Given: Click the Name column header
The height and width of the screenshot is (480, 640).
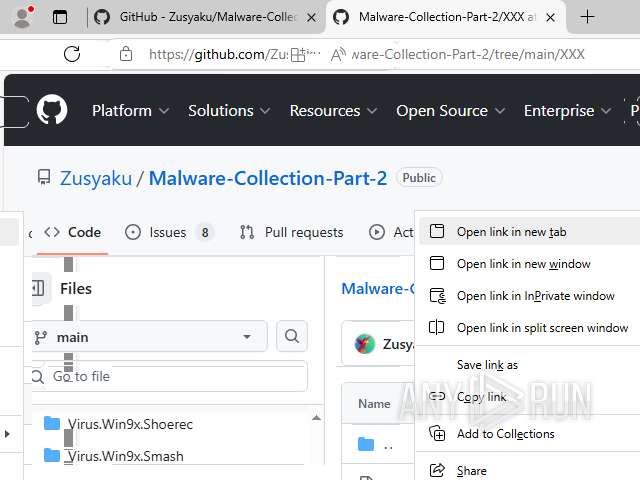Looking at the screenshot, I should tap(374, 404).
